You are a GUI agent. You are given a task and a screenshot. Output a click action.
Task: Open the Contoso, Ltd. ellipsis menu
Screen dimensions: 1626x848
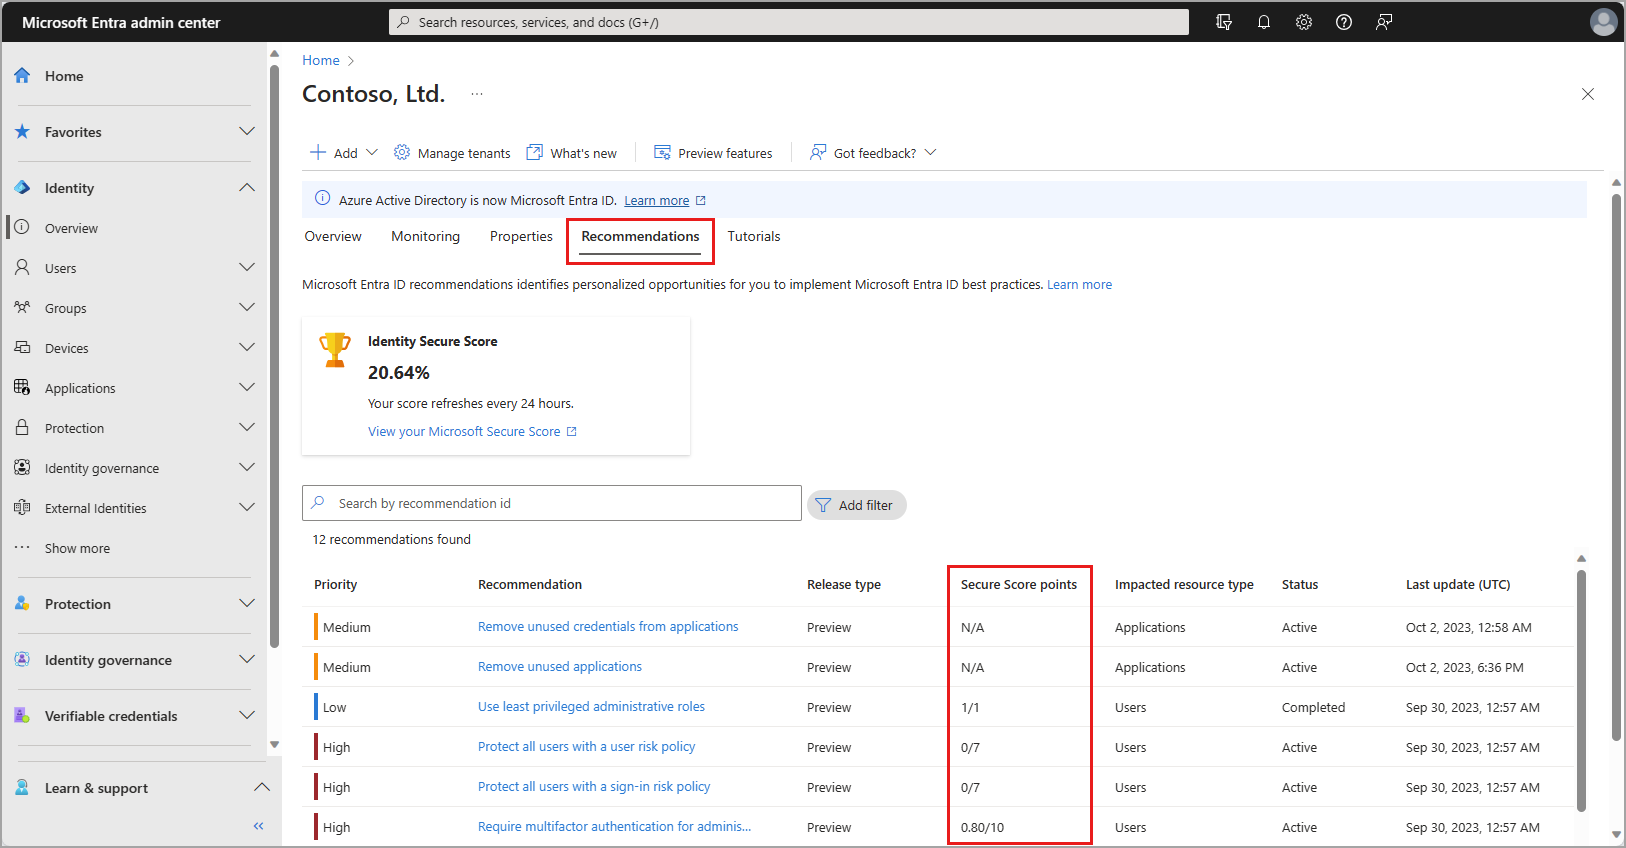click(477, 94)
